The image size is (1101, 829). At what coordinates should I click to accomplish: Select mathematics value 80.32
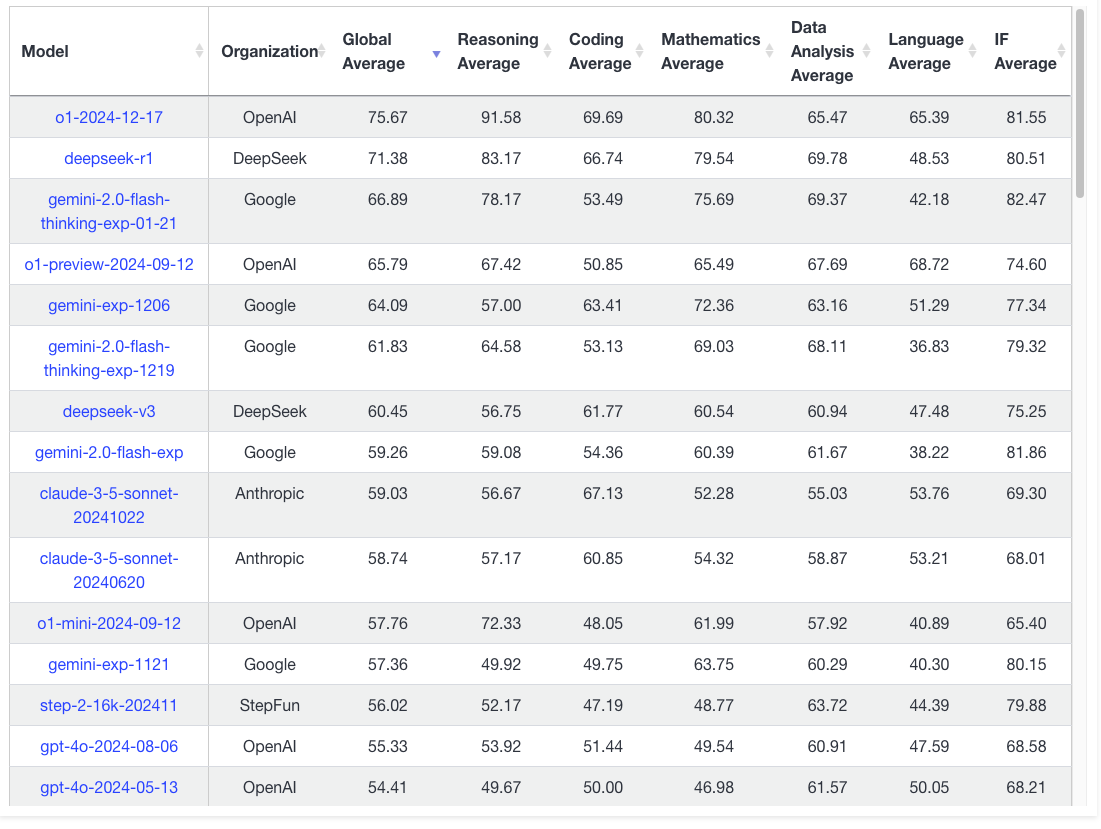pos(713,117)
